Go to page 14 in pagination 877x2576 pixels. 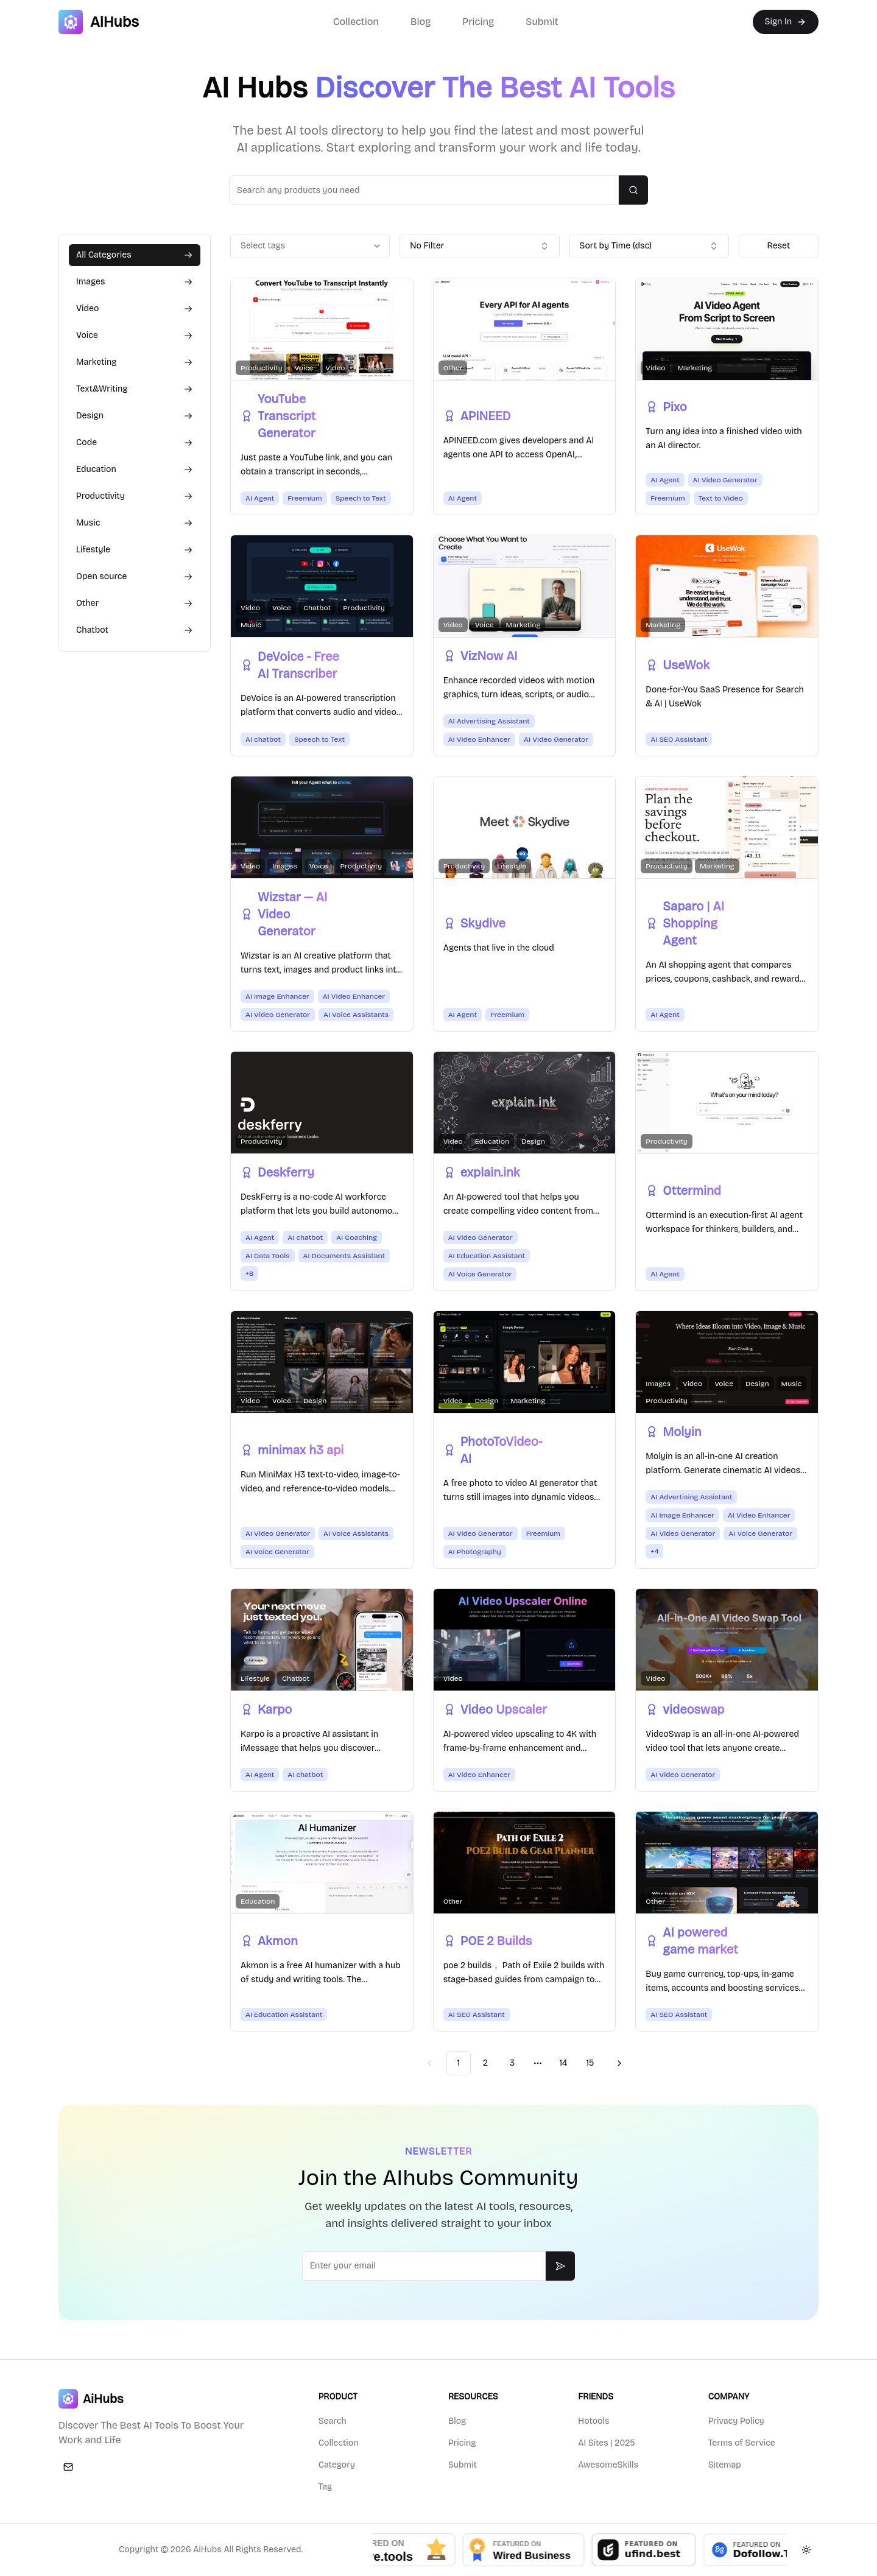(x=563, y=2062)
